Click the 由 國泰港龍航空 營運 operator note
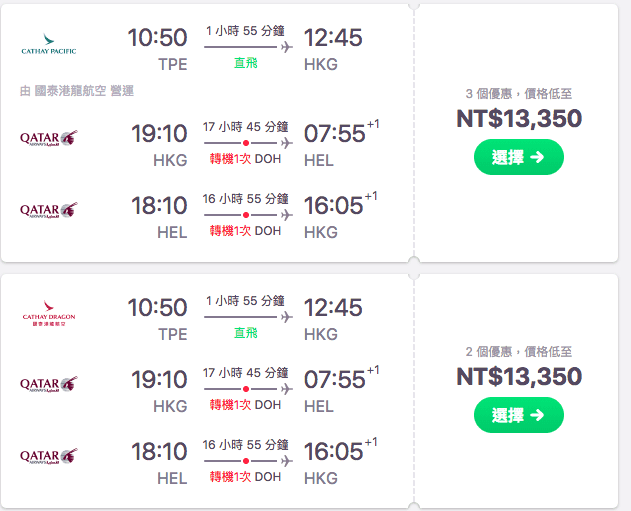Image resolution: width=631 pixels, height=511 pixels. [x=77, y=91]
